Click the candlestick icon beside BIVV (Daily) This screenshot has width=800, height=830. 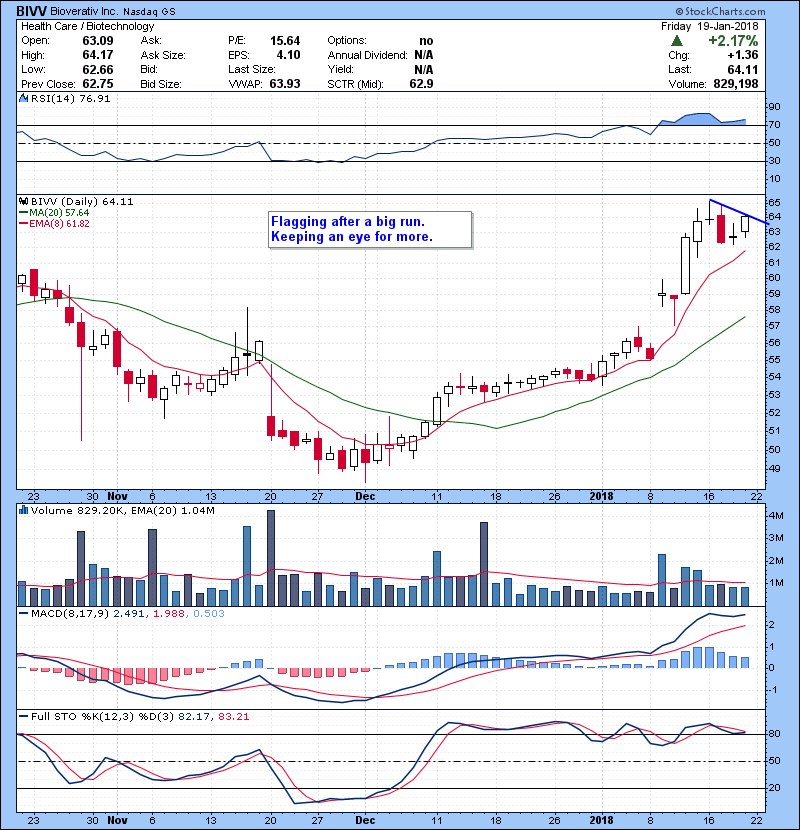point(23,201)
